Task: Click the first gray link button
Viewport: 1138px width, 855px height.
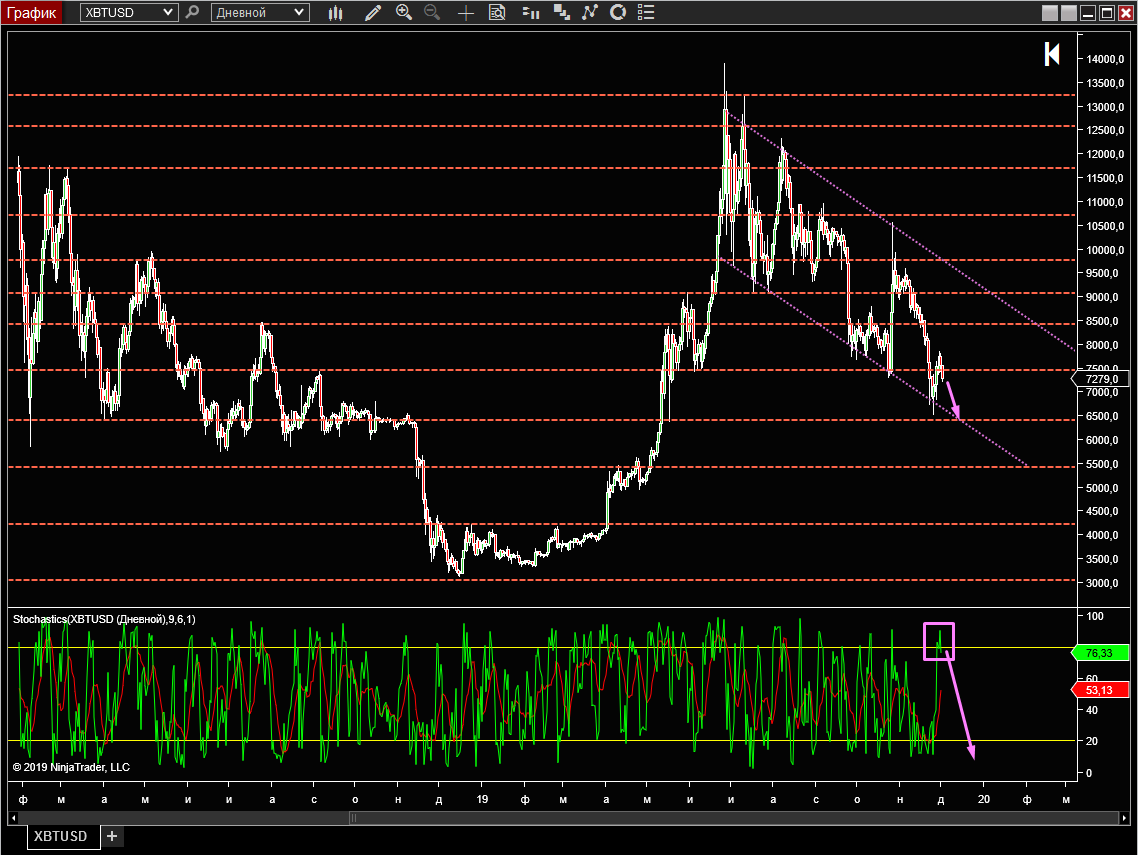Action: pos(1049,13)
